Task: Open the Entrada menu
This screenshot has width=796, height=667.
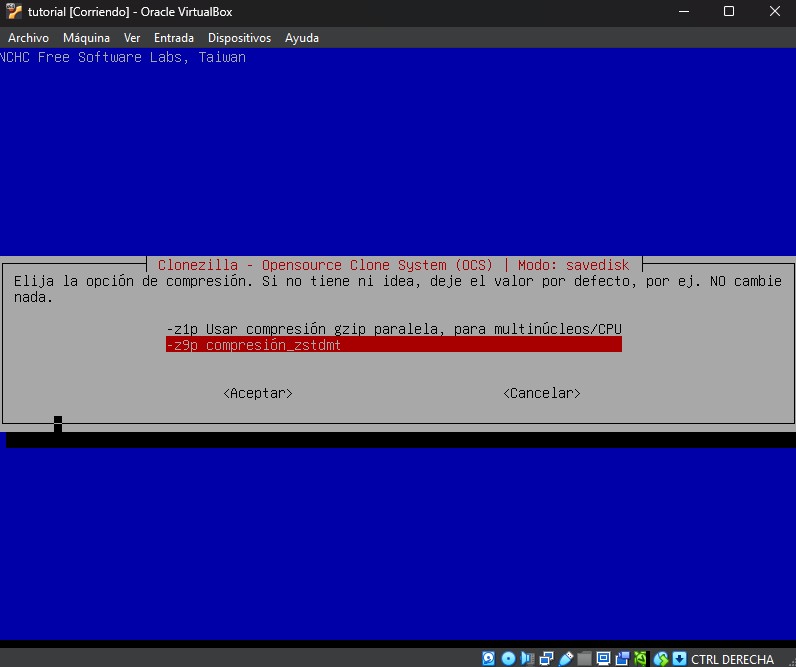Action: (174, 38)
